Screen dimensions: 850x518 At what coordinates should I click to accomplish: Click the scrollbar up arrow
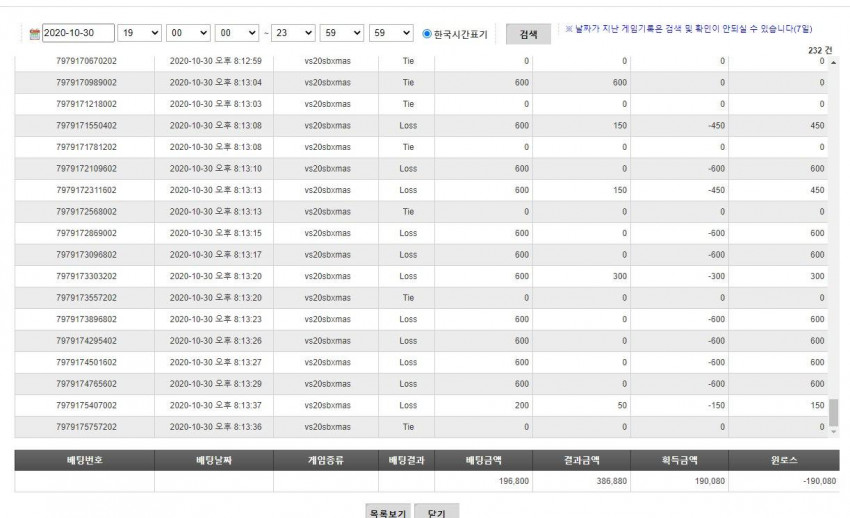(833, 62)
